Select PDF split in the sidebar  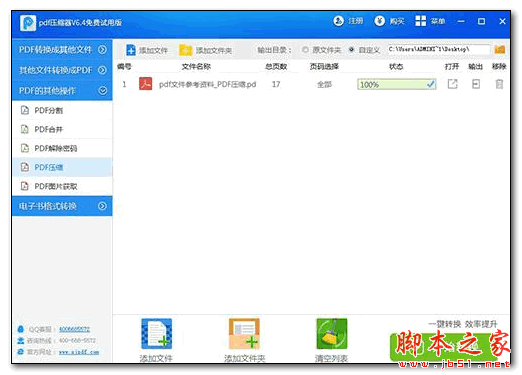(x=62, y=110)
